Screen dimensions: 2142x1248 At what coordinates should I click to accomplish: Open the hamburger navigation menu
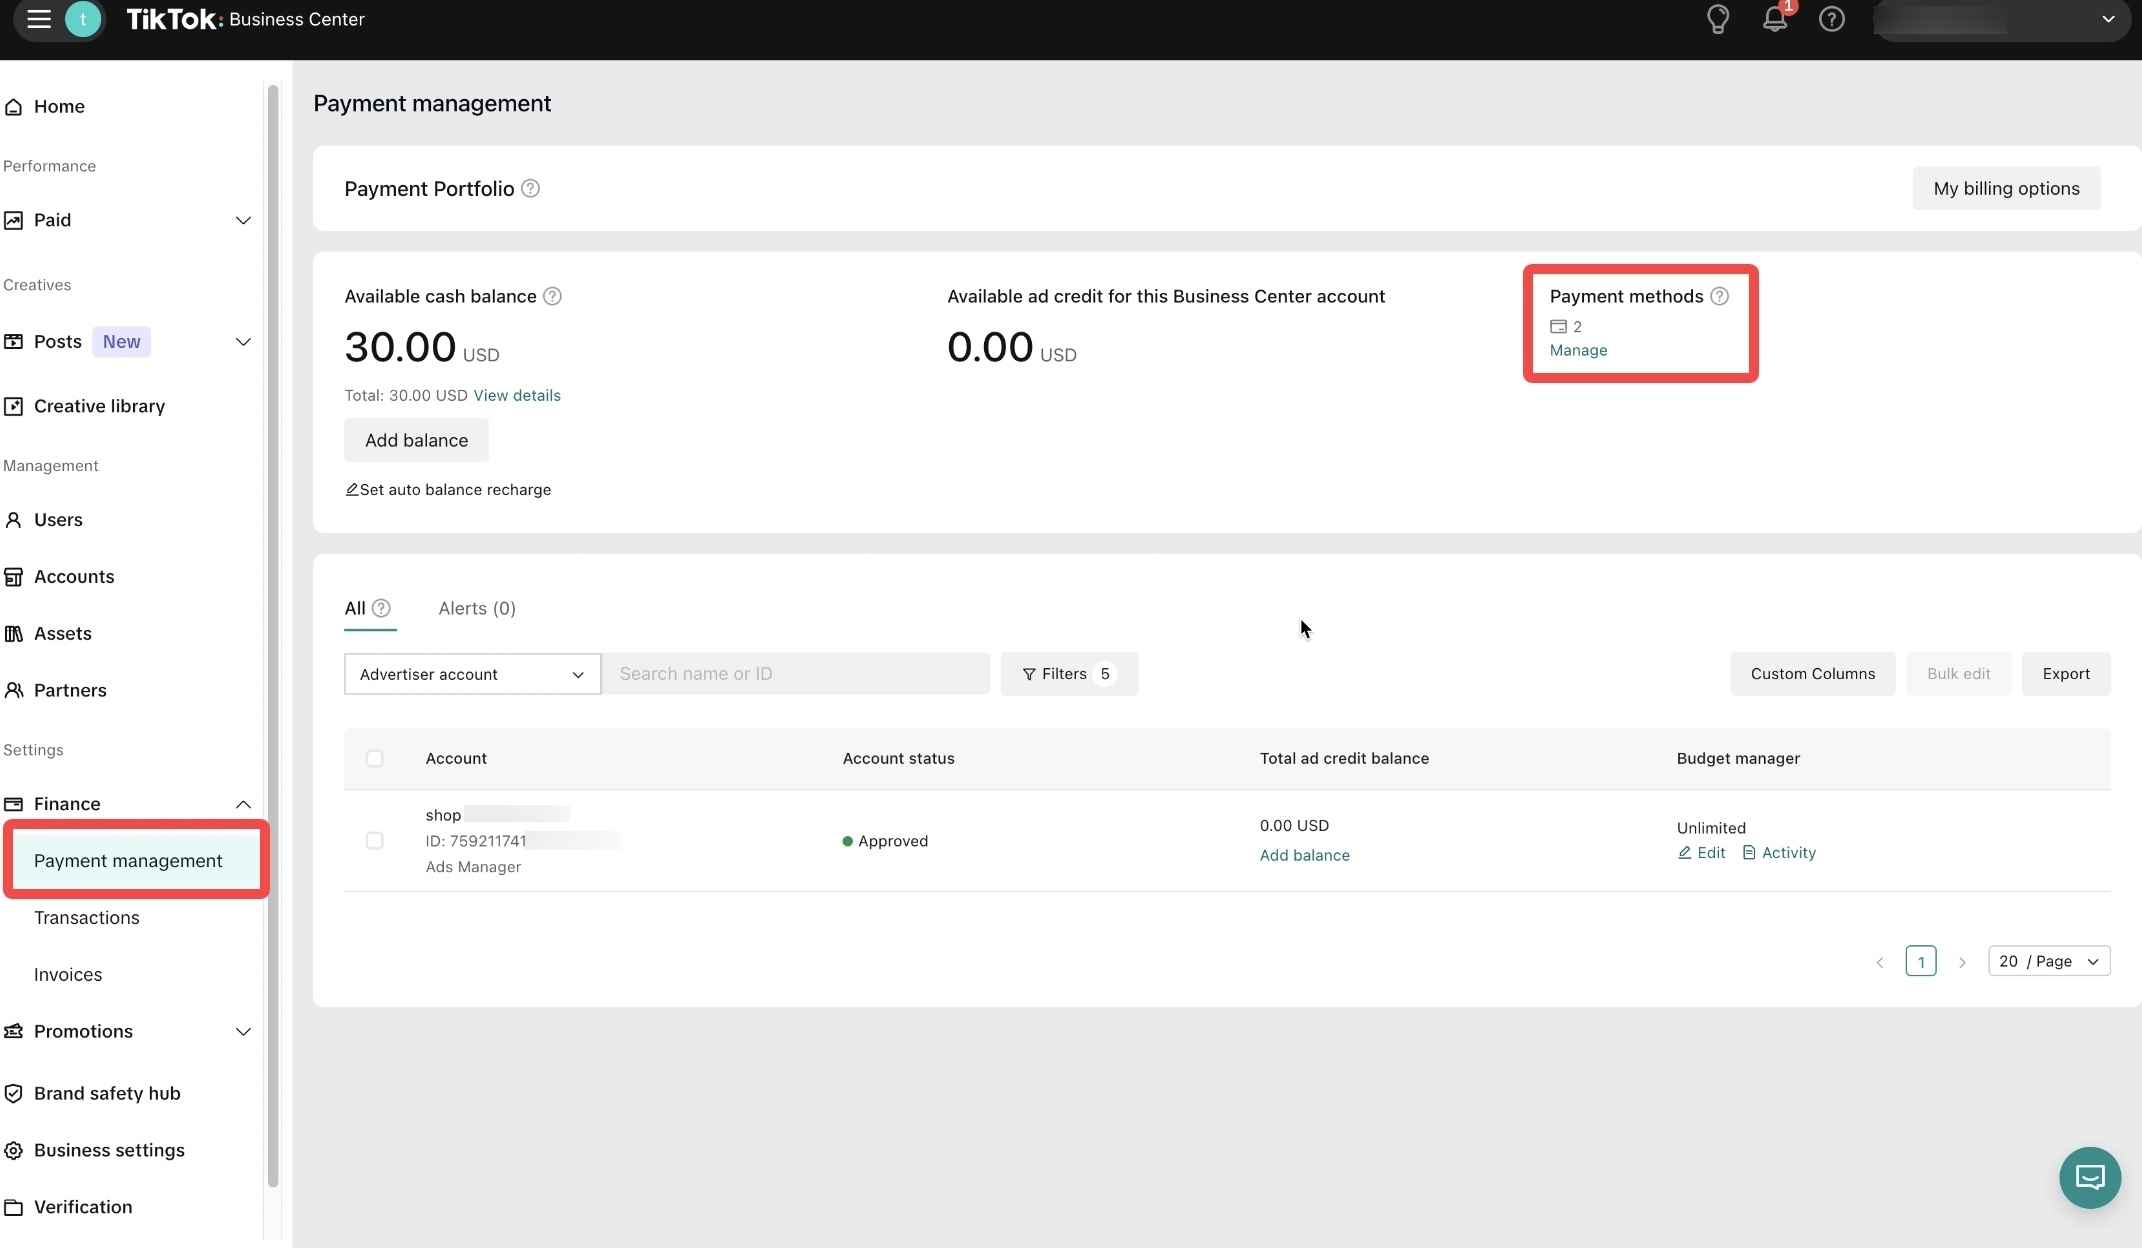tap(38, 19)
